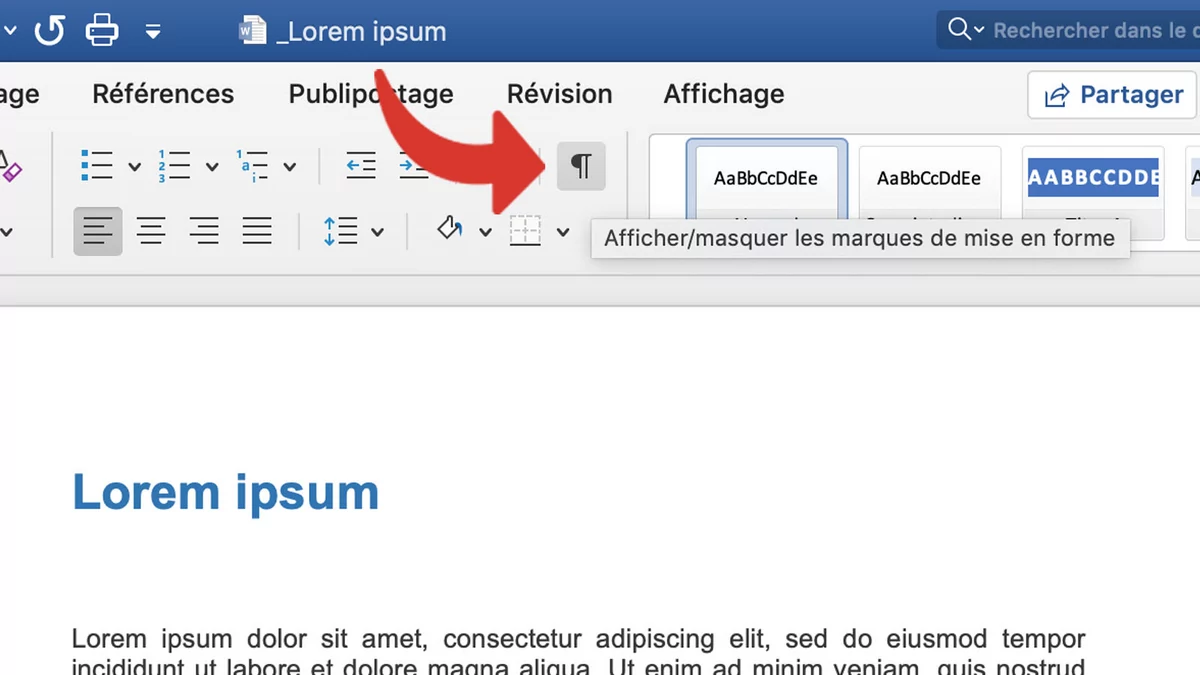Click the bulleted list icon
The width and height of the screenshot is (1200, 675).
click(98, 166)
